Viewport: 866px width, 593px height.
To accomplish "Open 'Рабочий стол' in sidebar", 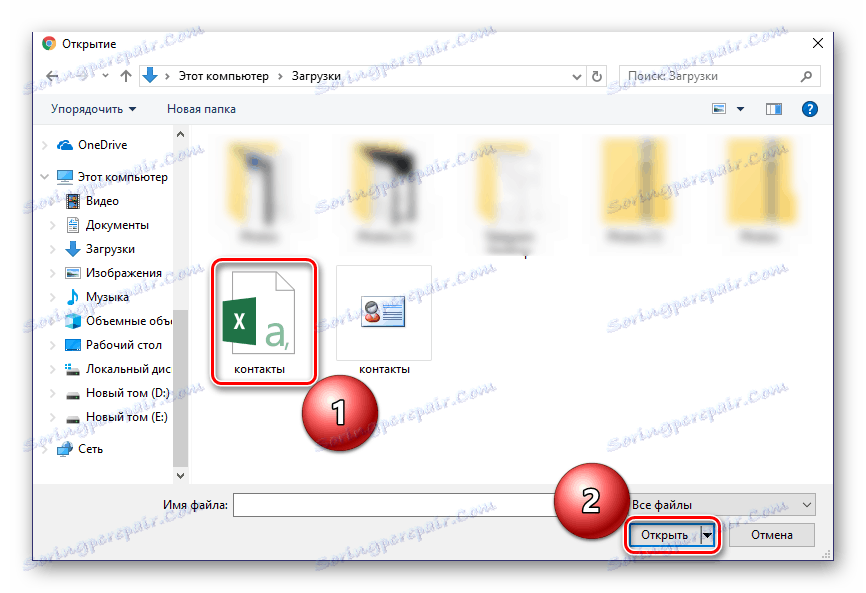I will tap(124, 345).
